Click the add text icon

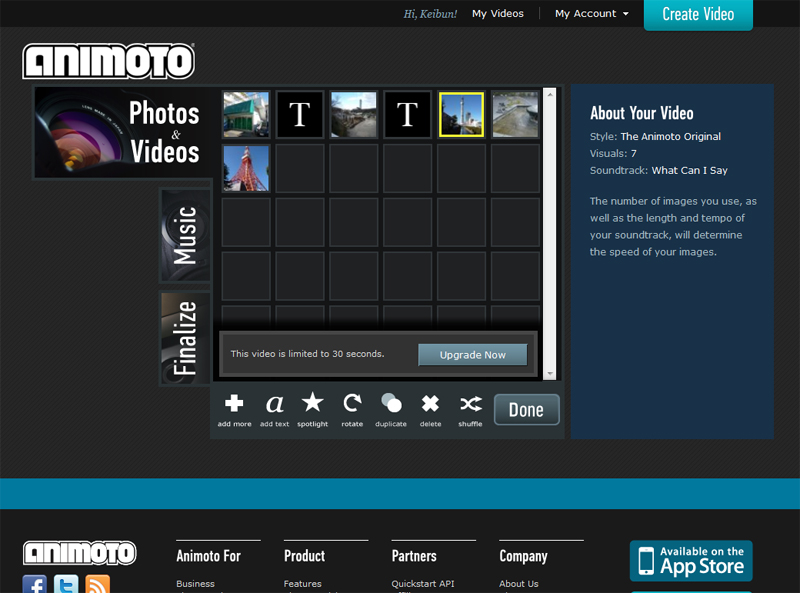274,404
